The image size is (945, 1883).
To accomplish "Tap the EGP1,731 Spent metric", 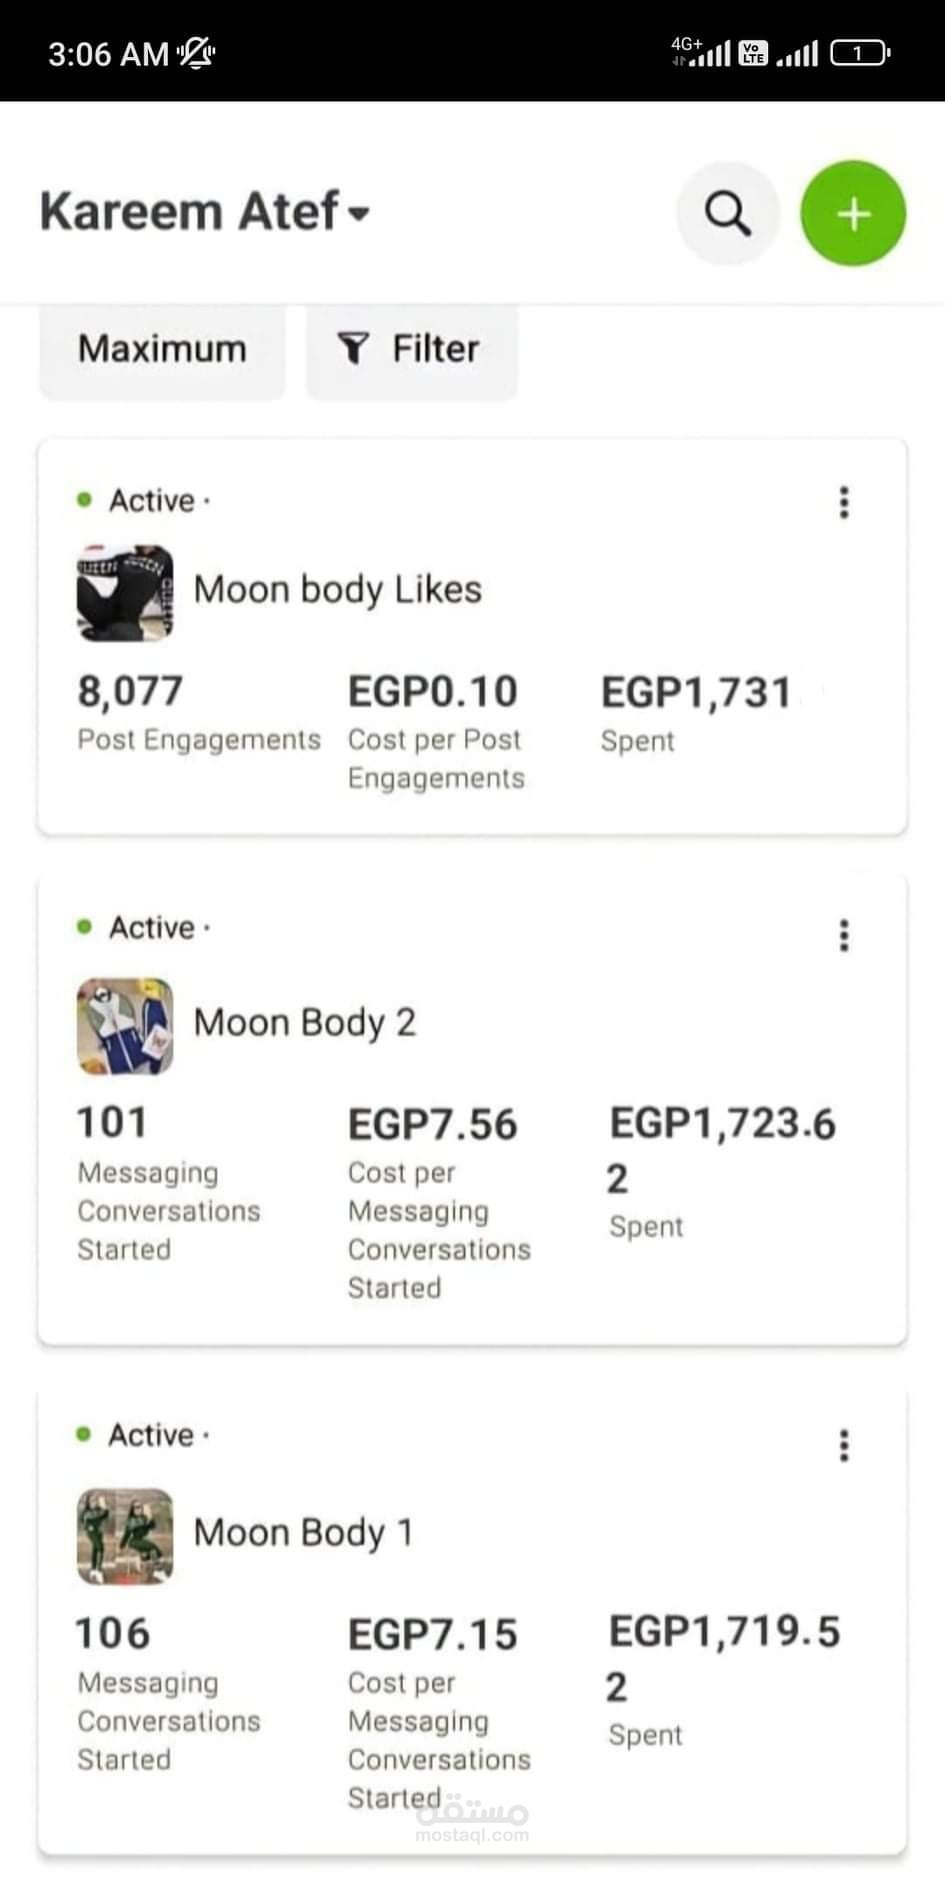I will (x=696, y=712).
